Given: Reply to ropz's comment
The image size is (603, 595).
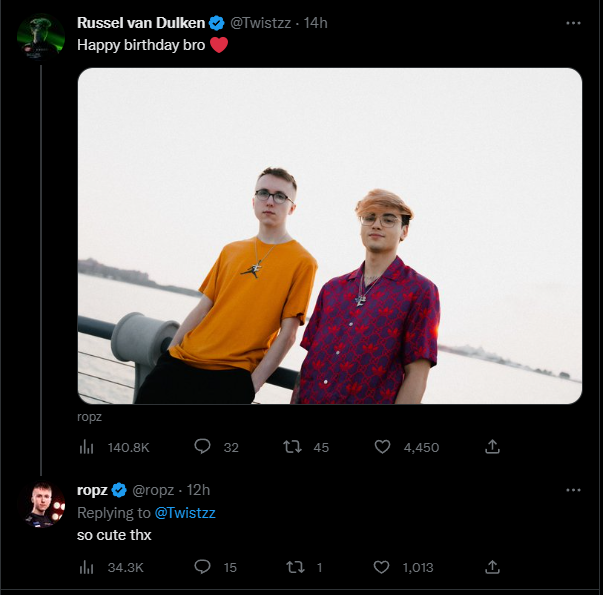Looking at the screenshot, I should click(x=202, y=567).
